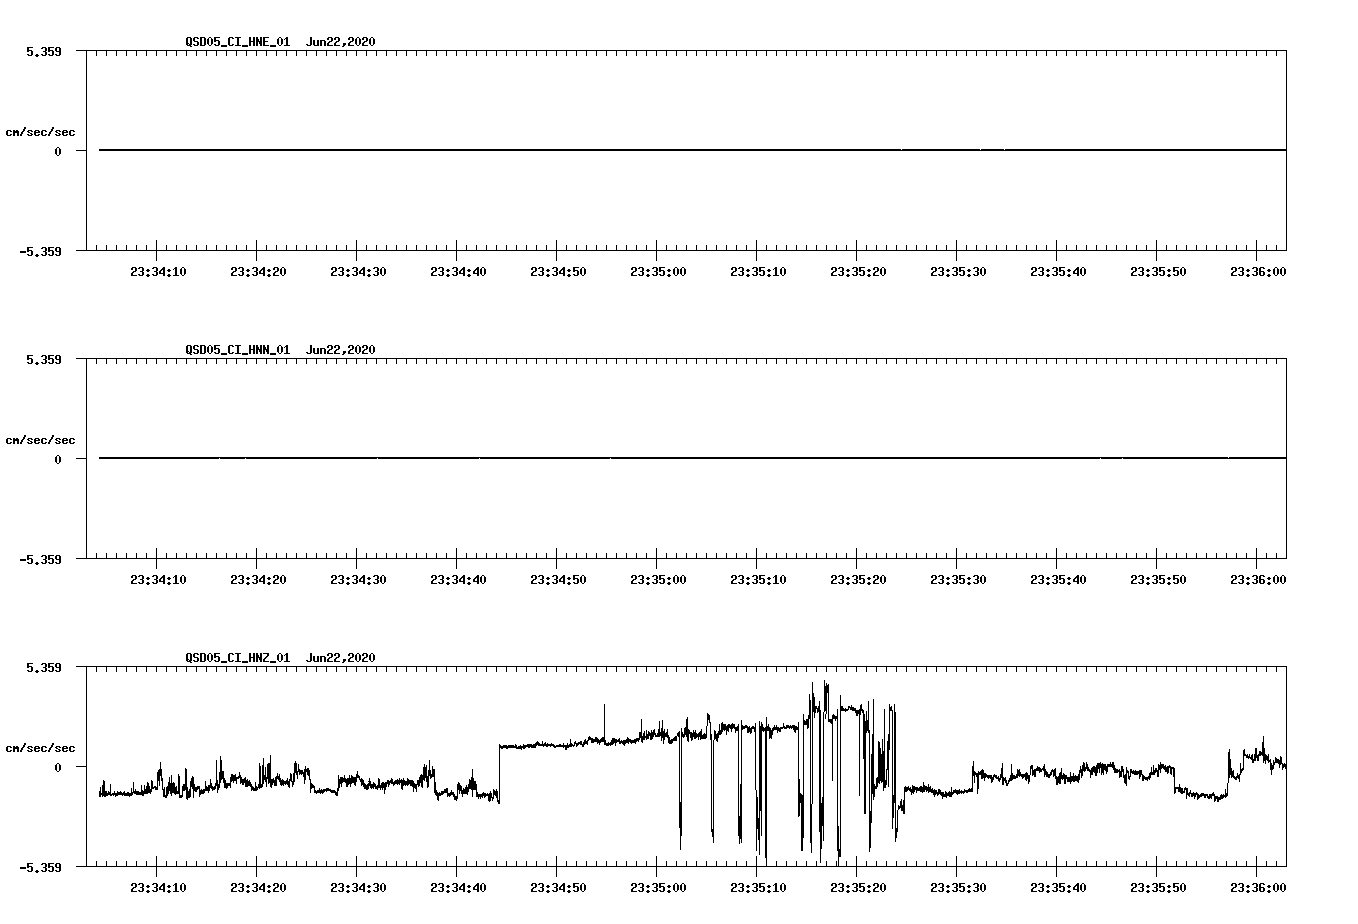Viewport: 1358px width, 924px height.
Task: Click the cm/sec/sec unit label on HNE plot
Action: pos(40,132)
